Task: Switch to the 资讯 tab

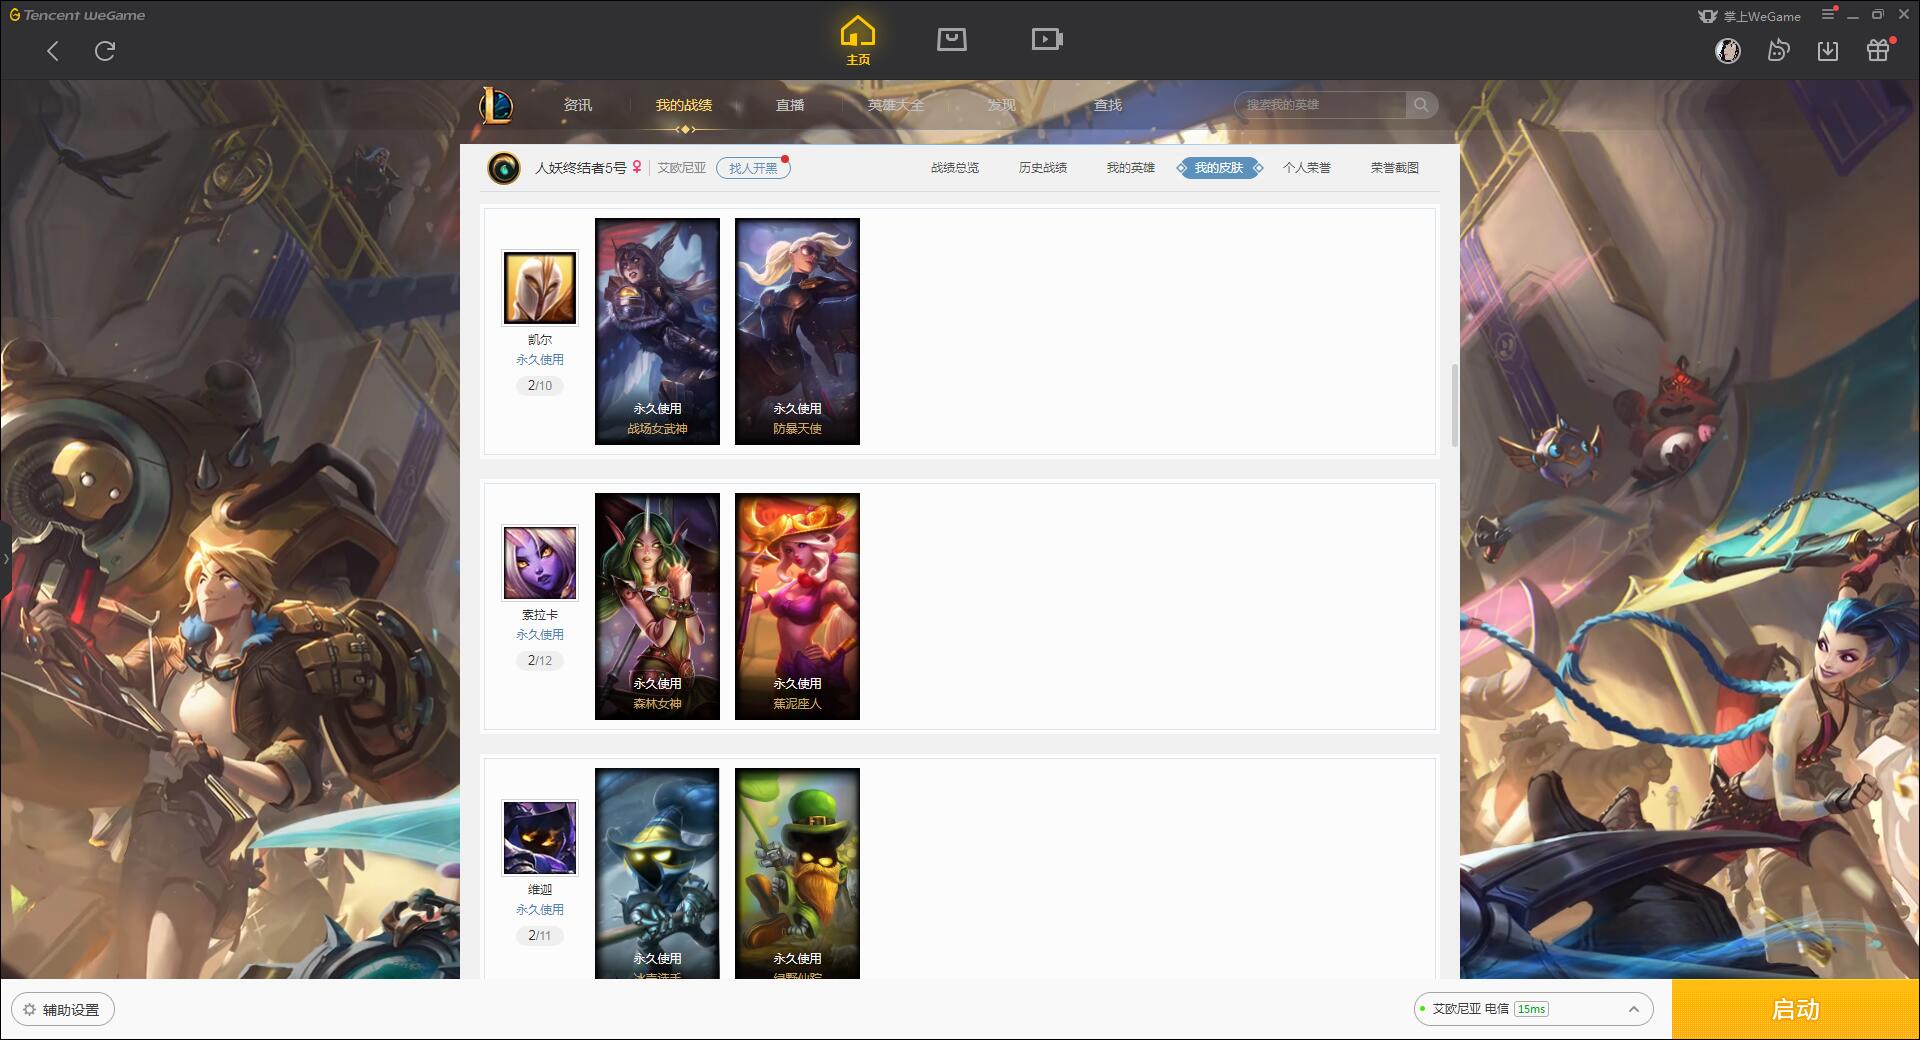Action: [577, 105]
